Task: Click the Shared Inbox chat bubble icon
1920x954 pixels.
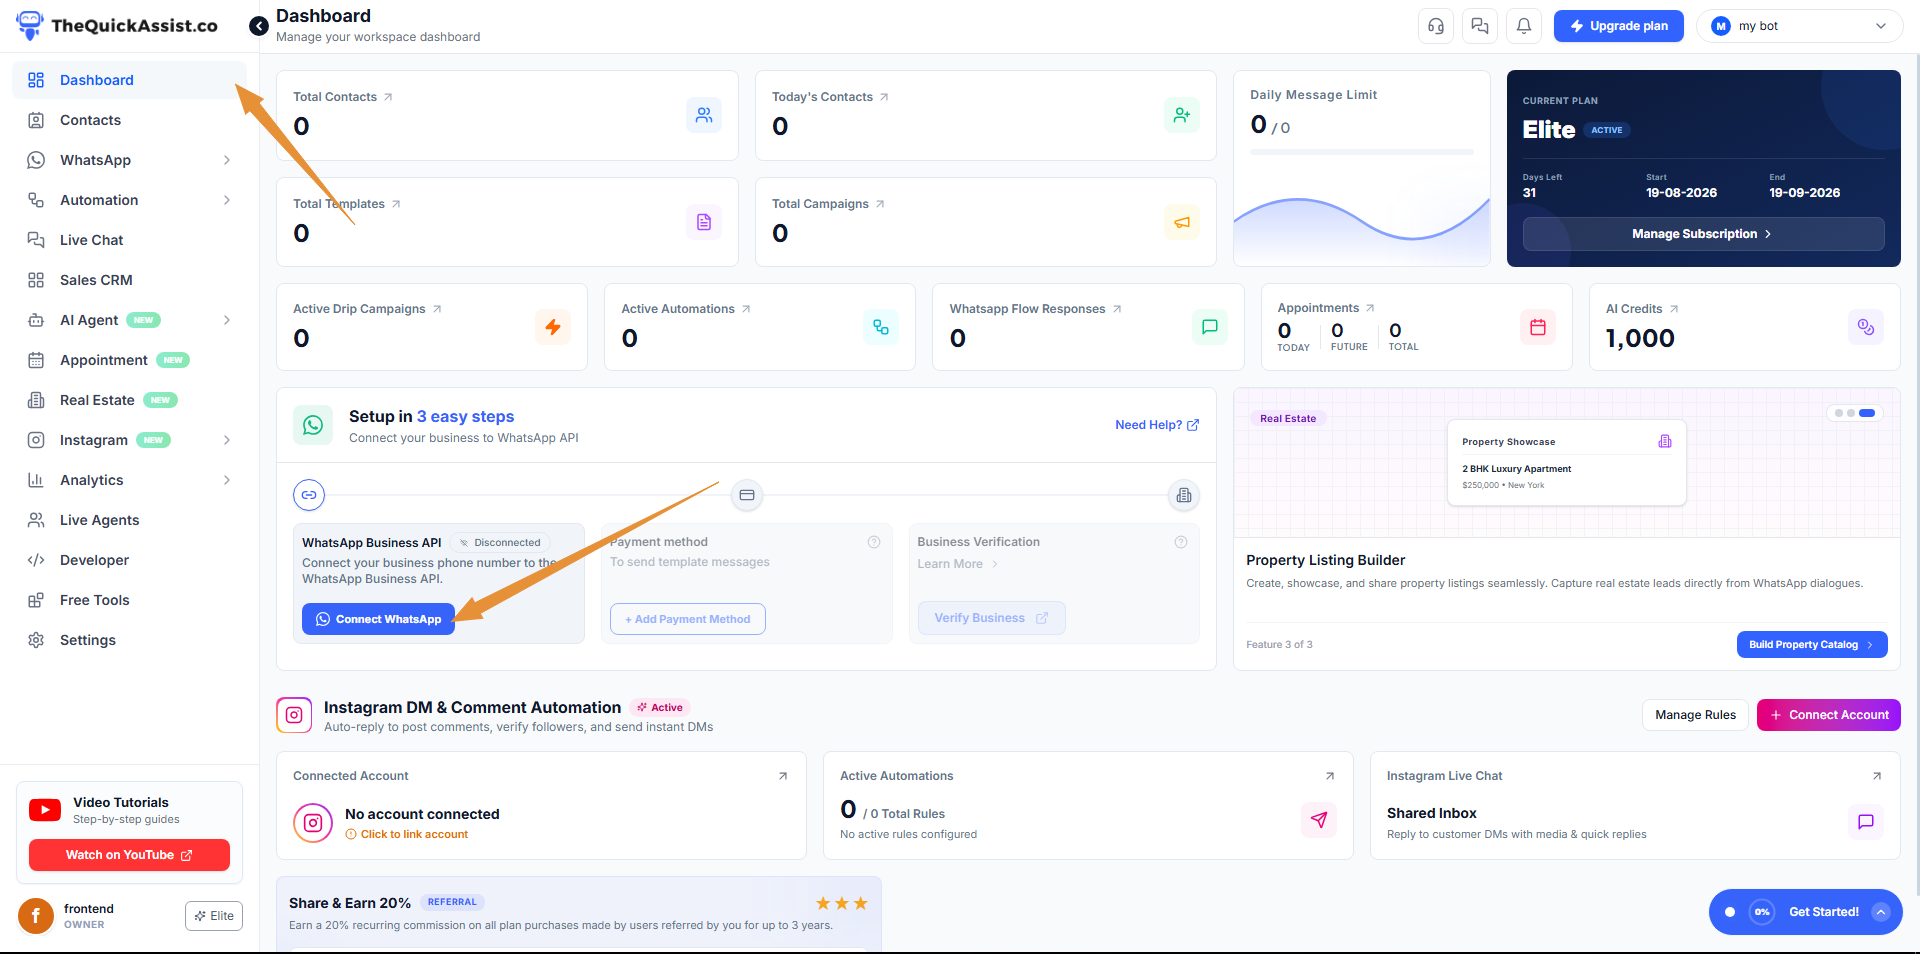Action: coord(1866,822)
